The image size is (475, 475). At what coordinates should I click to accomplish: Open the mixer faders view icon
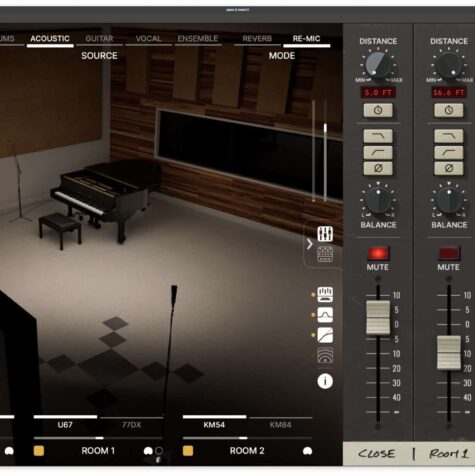click(325, 234)
